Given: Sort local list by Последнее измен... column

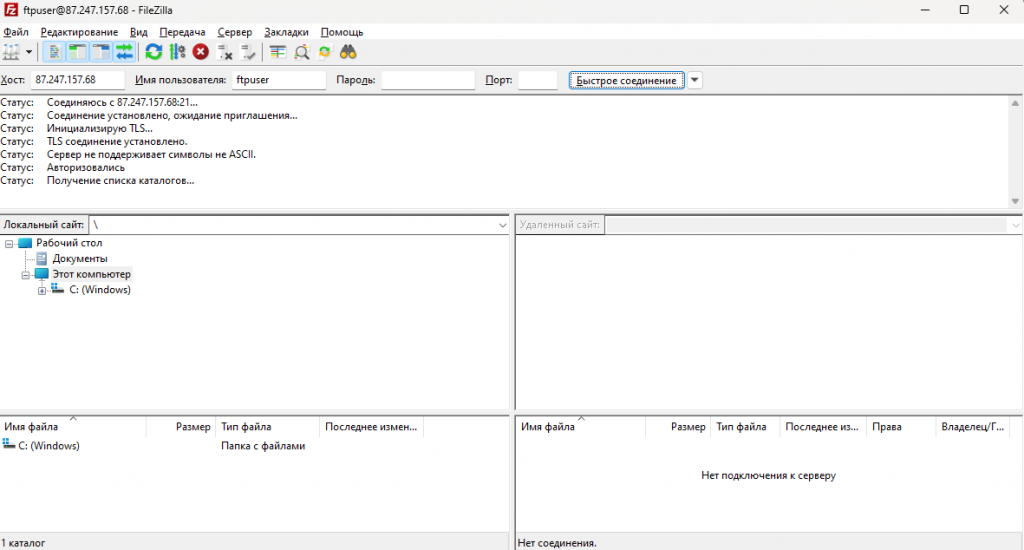Looking at the screenshot, I should 372,427.
